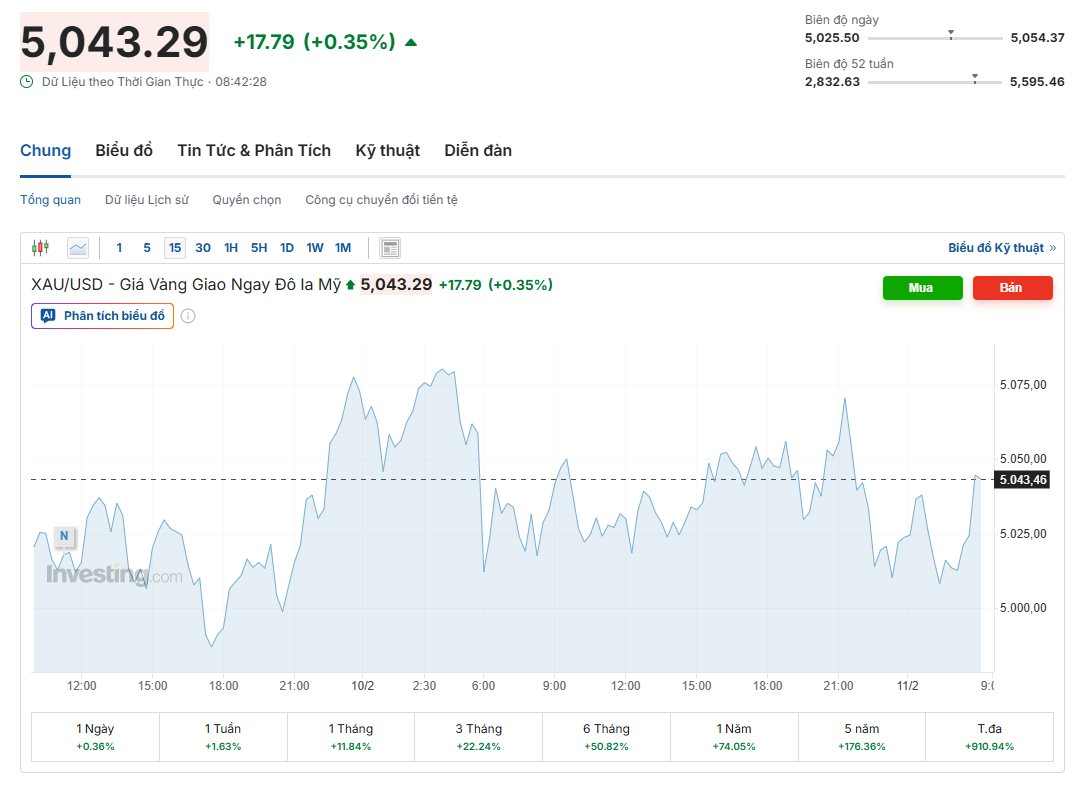Click the info icon beside Phân tích biểu đồ
This screenshot has height=787, width=1082.
tap(188, 316)
